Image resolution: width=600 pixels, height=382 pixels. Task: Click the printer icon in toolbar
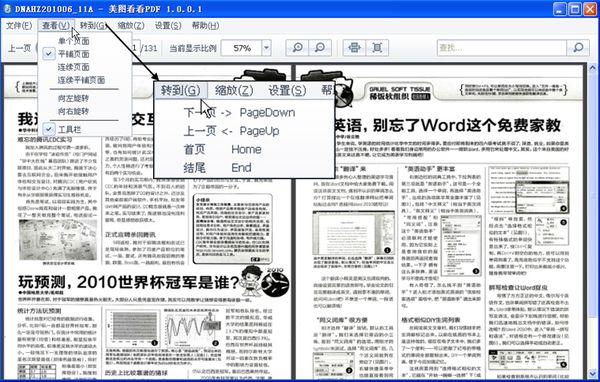click(354, 48)
